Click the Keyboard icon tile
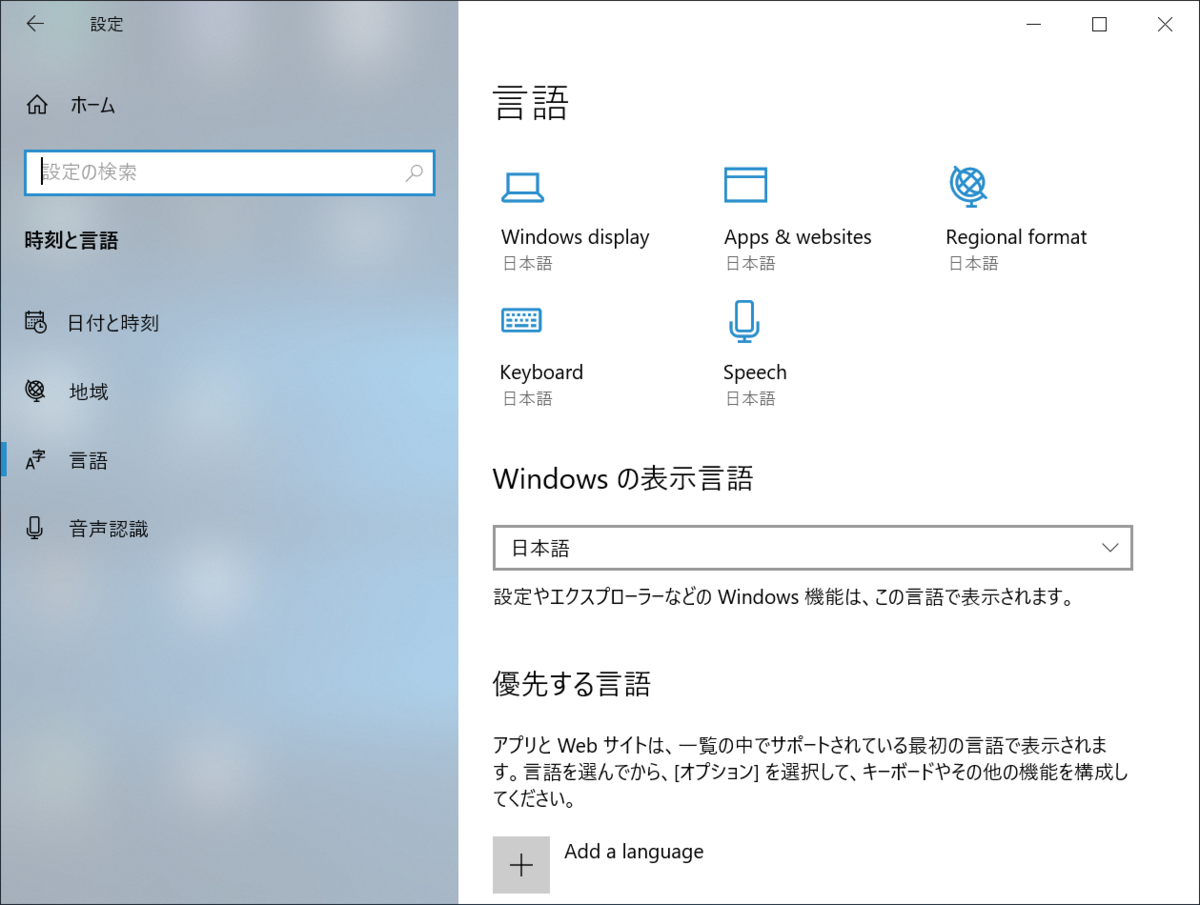The image size is (1200, 905). (521, 320)
